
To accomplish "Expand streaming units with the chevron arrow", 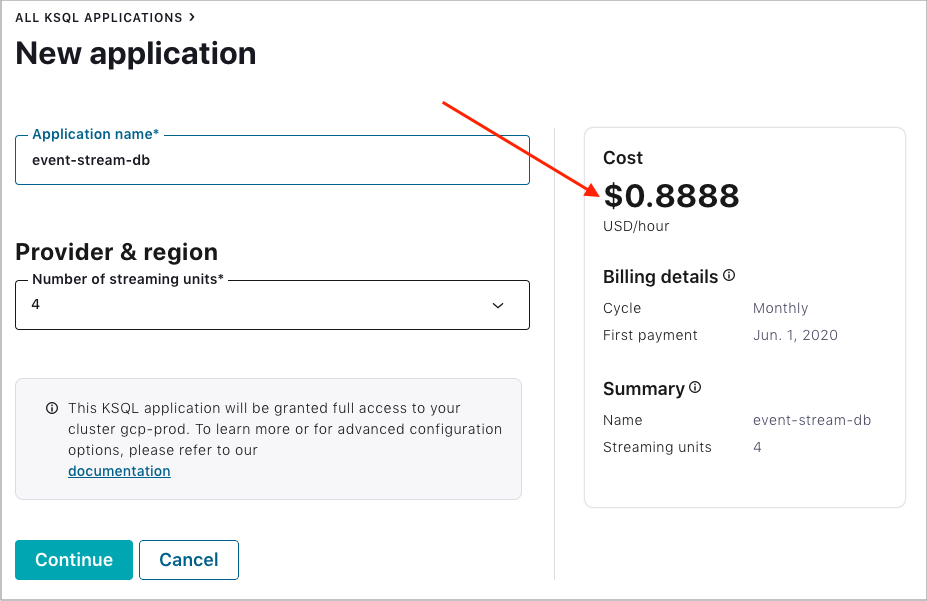I will [498, 305].
